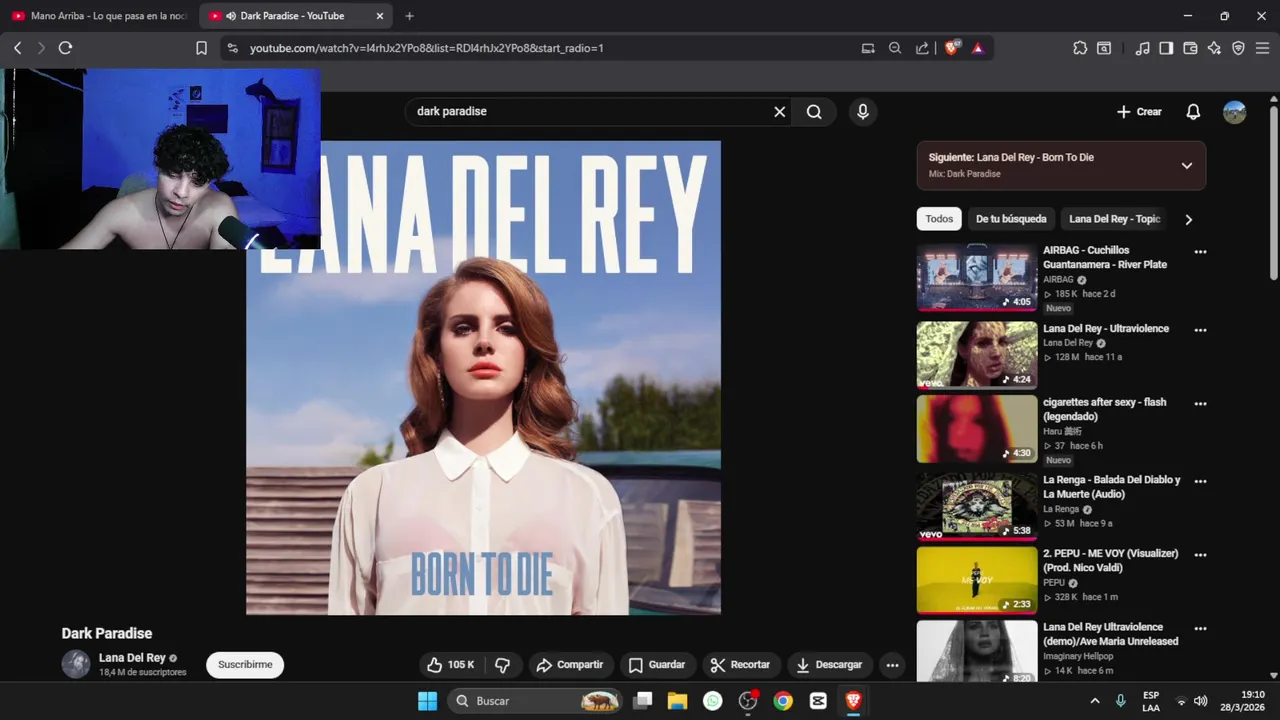Open the Brave Rewards triangle icon
Viewport: 1280px width, 720px height.
point(978,48)
